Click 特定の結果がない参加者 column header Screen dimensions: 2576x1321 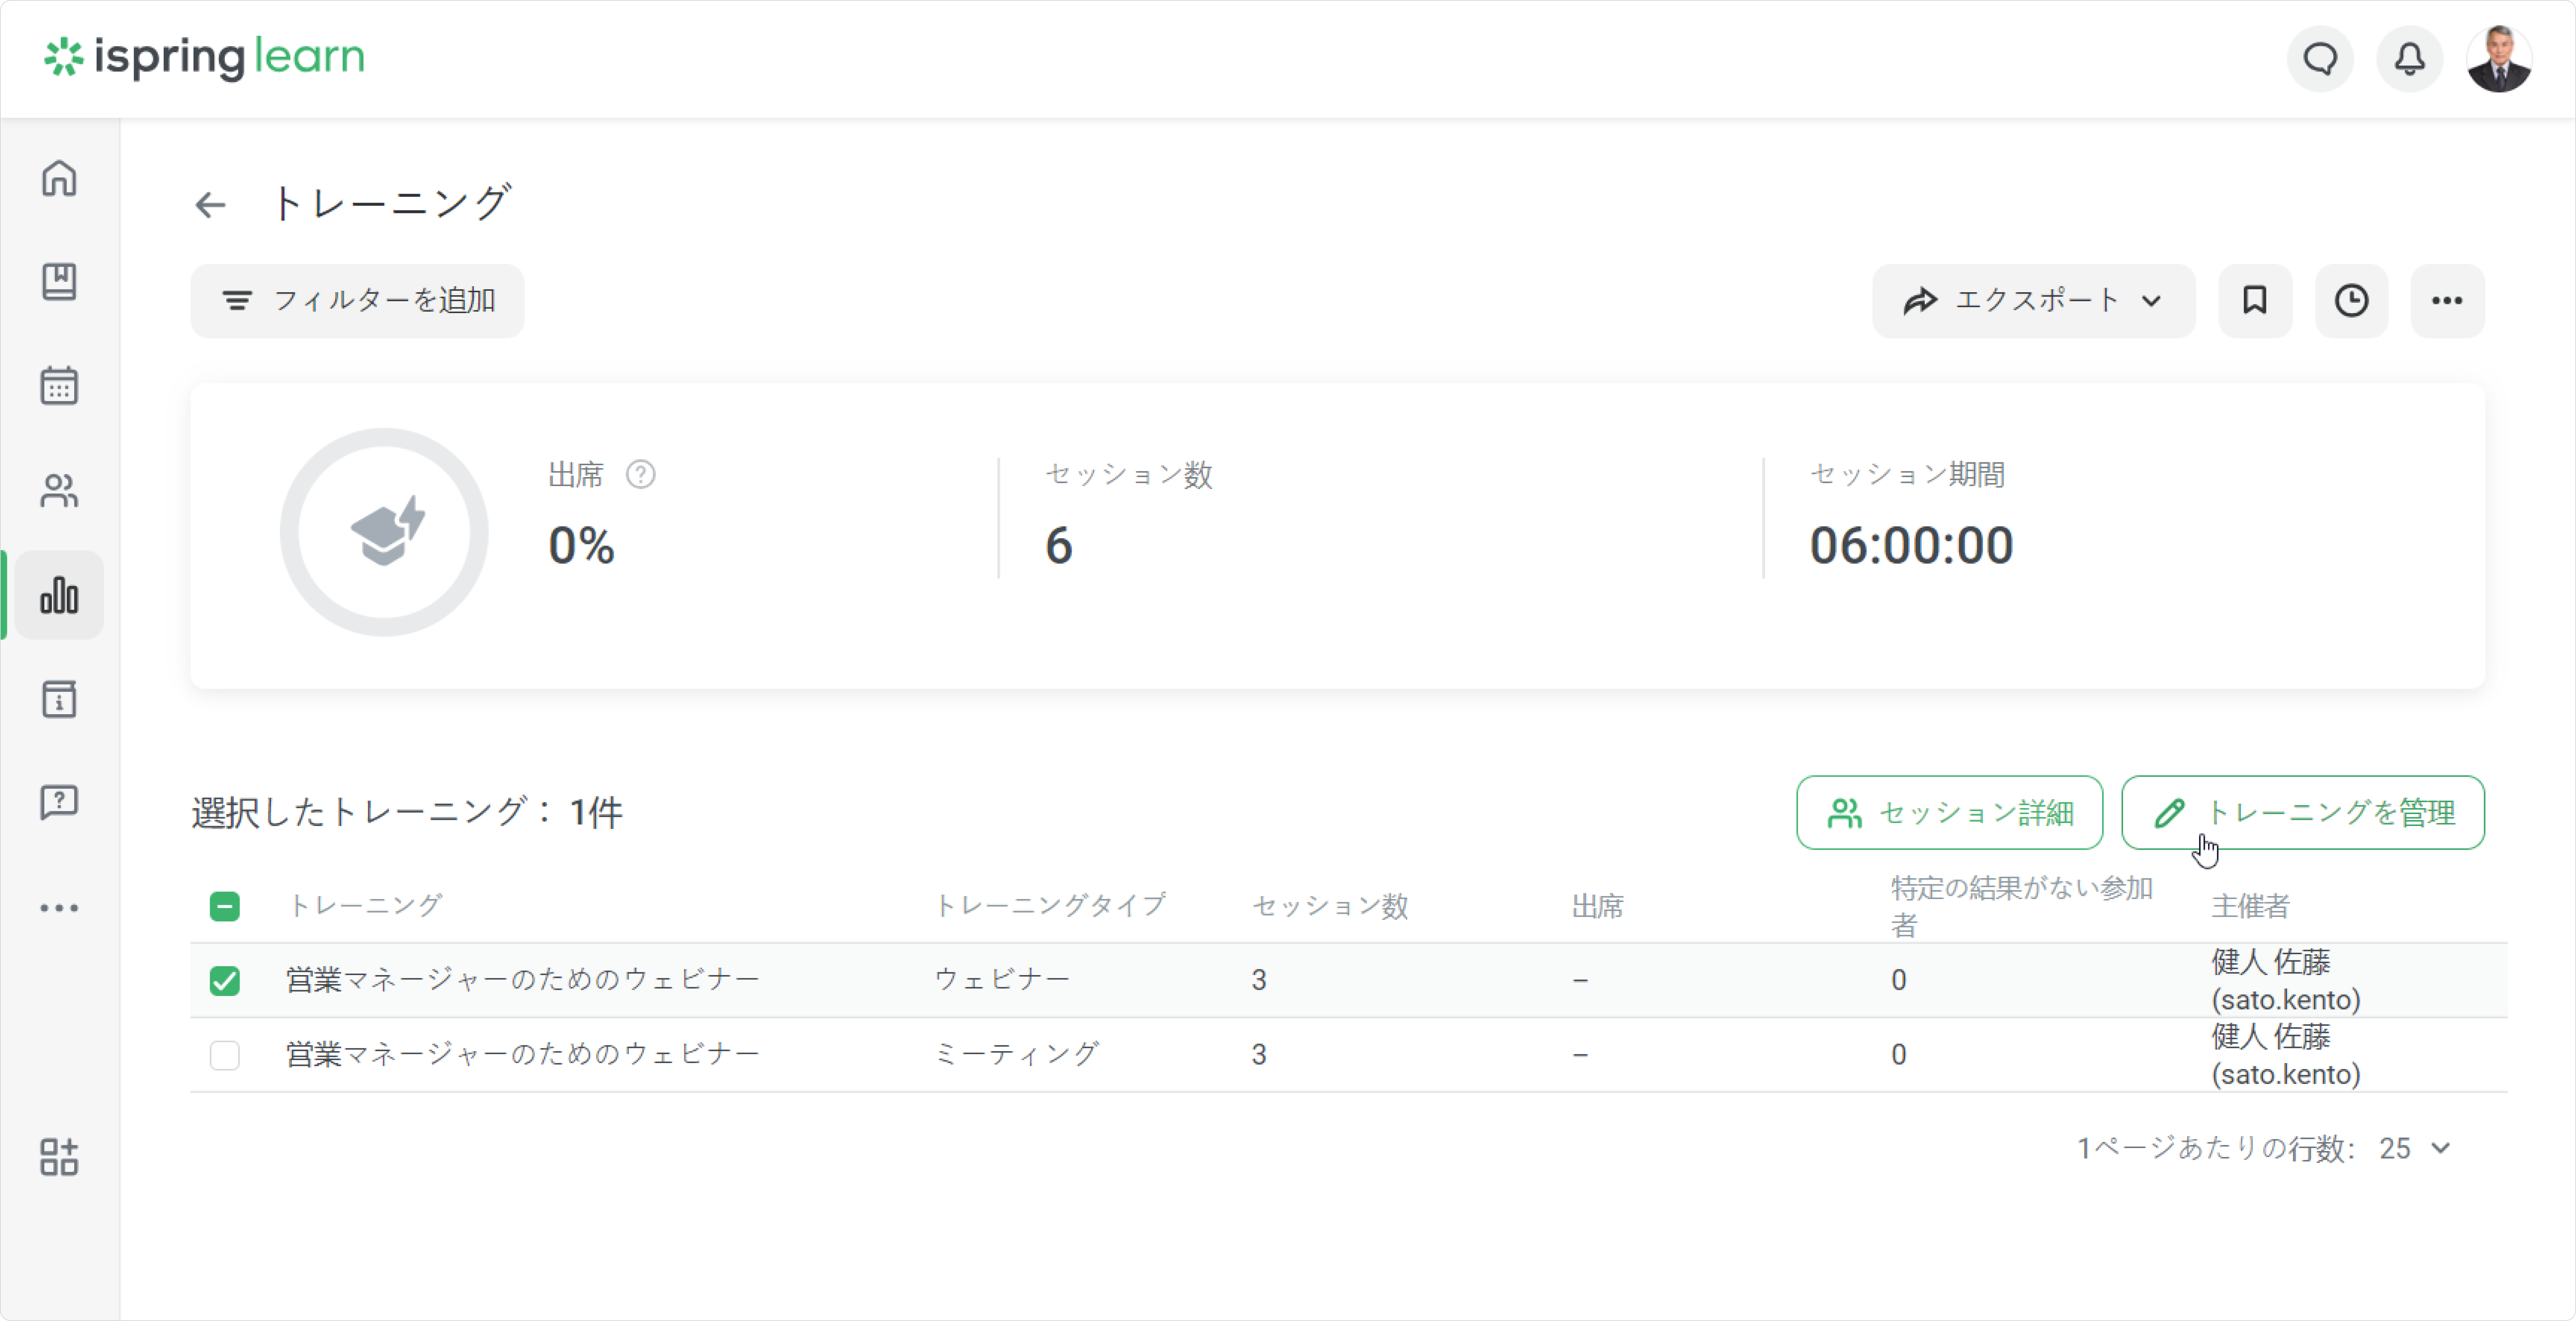click(2022, 906)
